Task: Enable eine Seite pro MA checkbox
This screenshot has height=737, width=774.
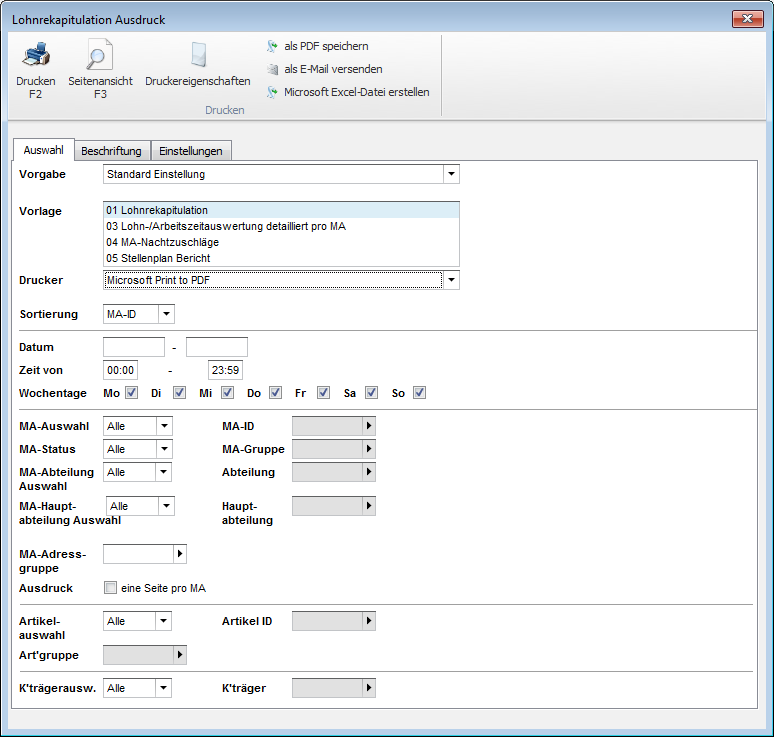Action: (111, 588)
